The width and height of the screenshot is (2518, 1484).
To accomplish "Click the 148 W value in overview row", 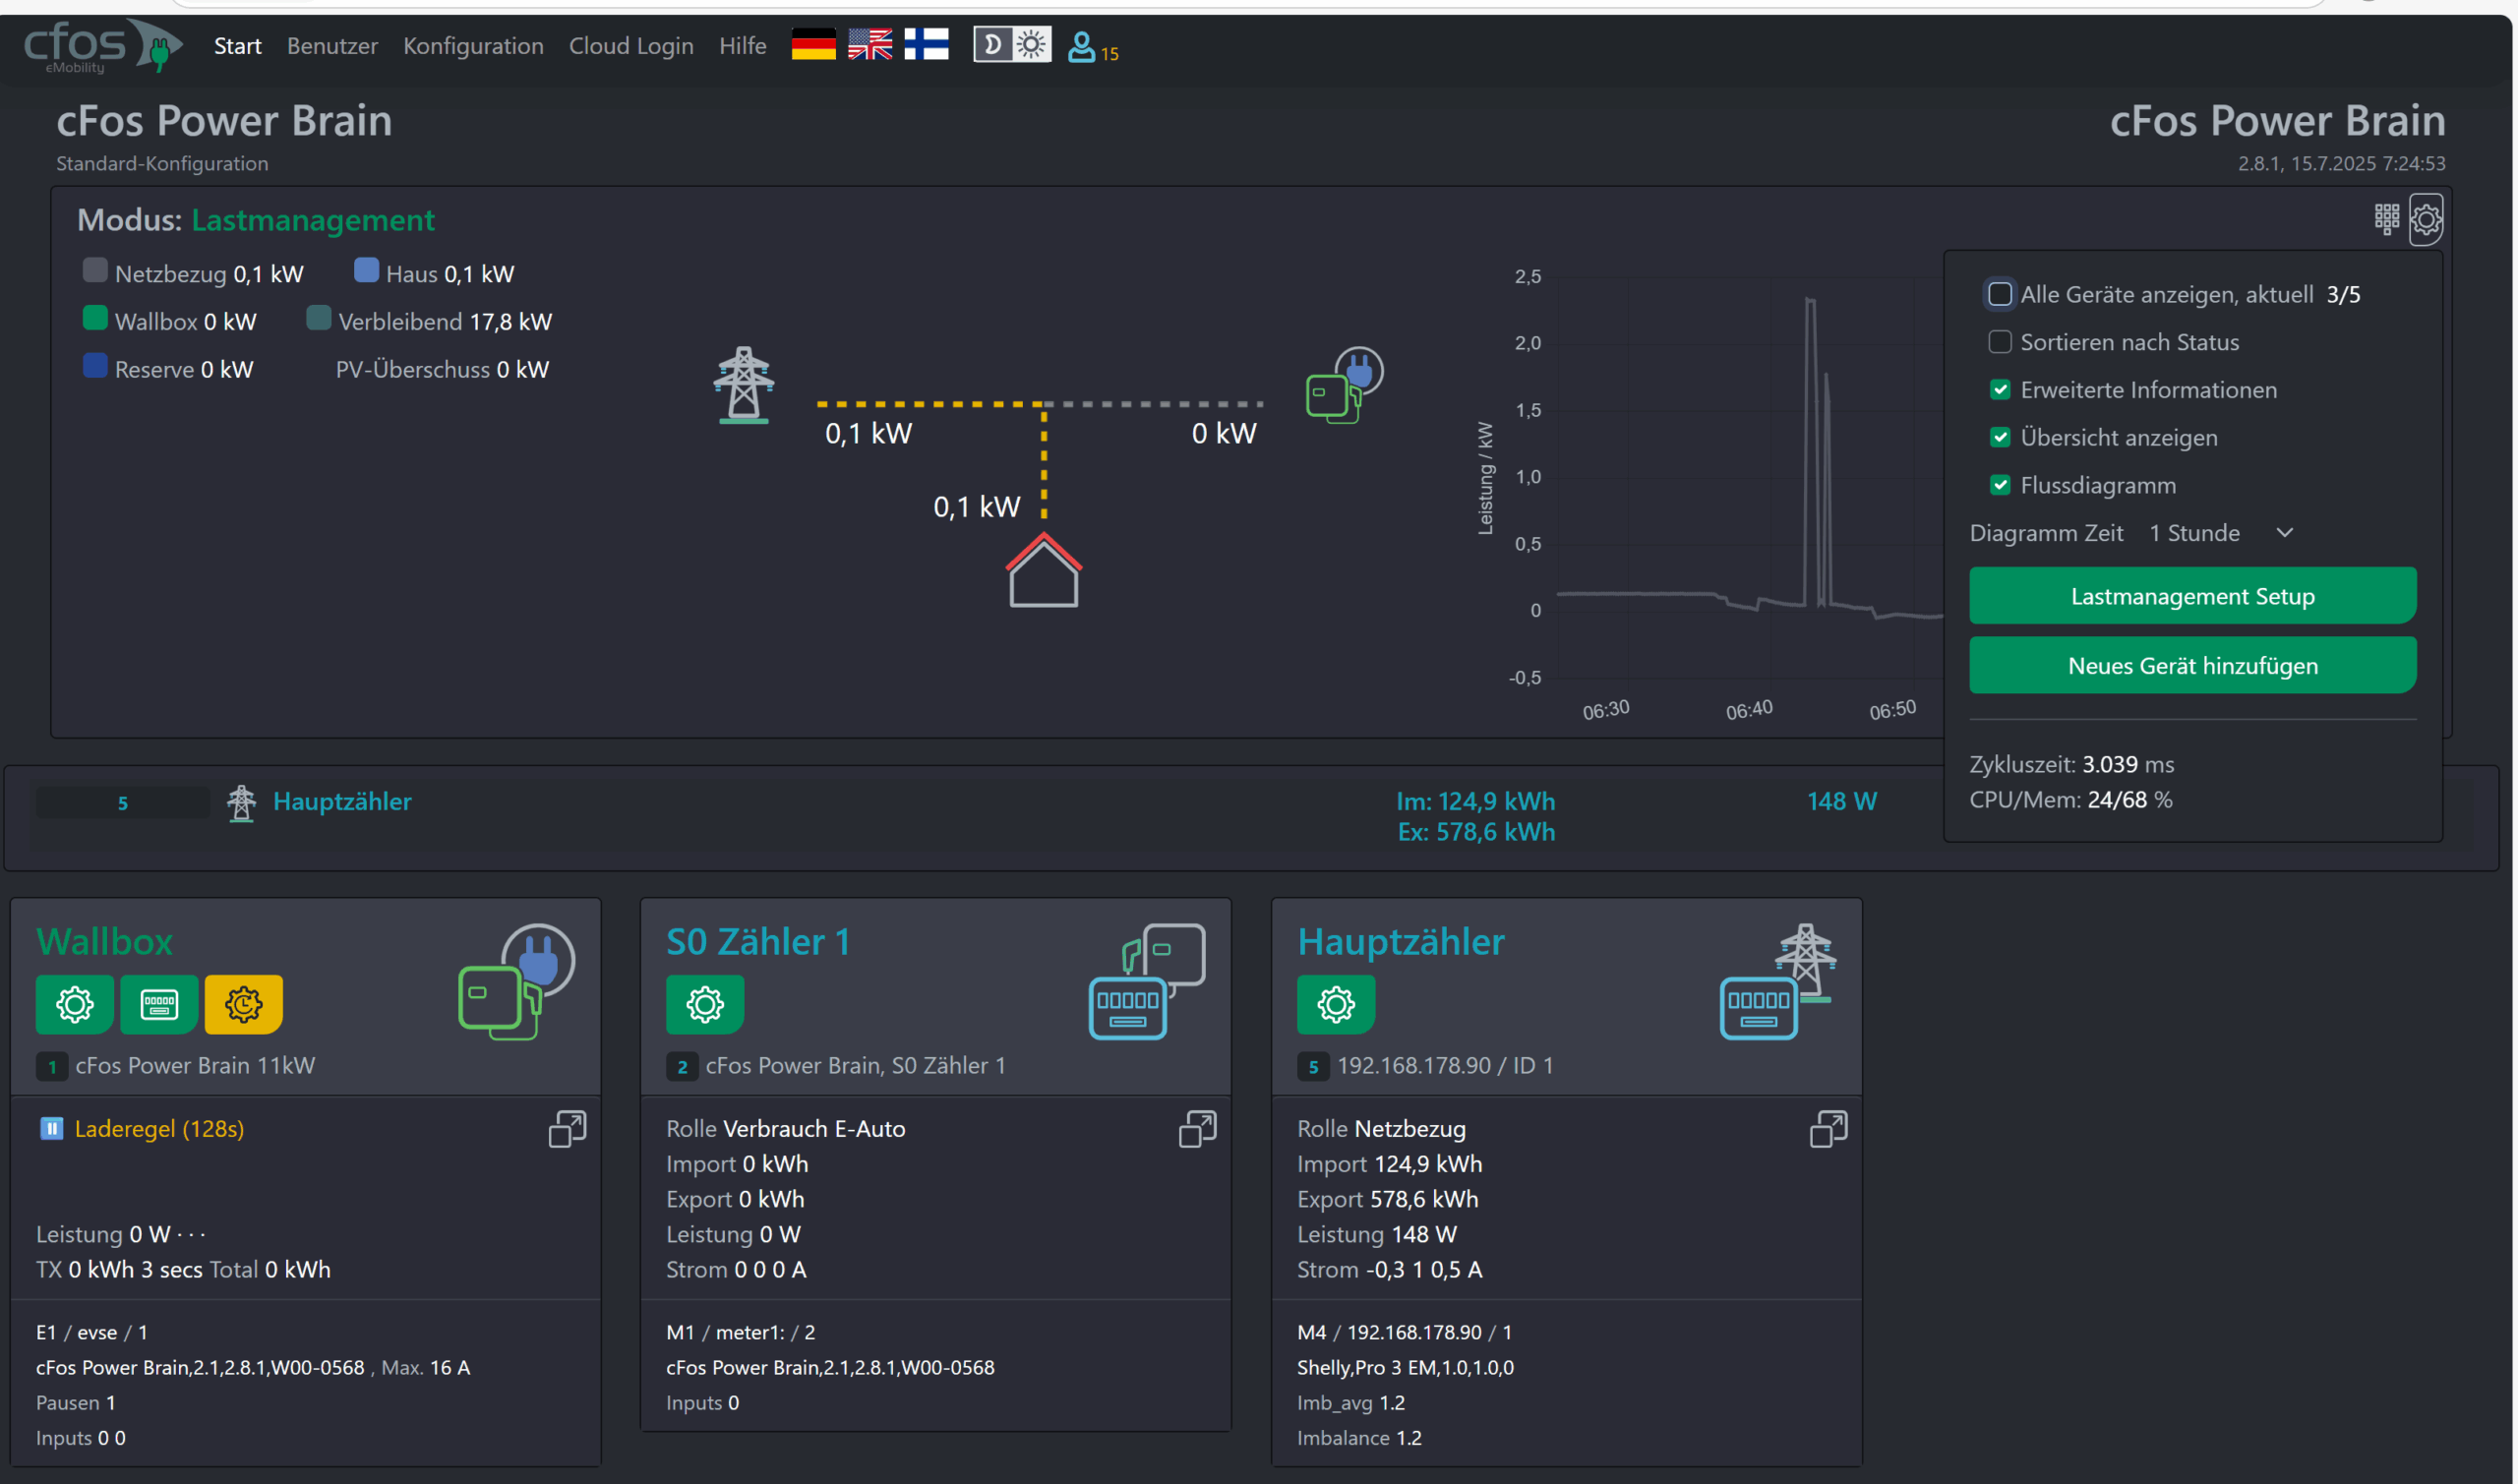I will click(1842, 802).
